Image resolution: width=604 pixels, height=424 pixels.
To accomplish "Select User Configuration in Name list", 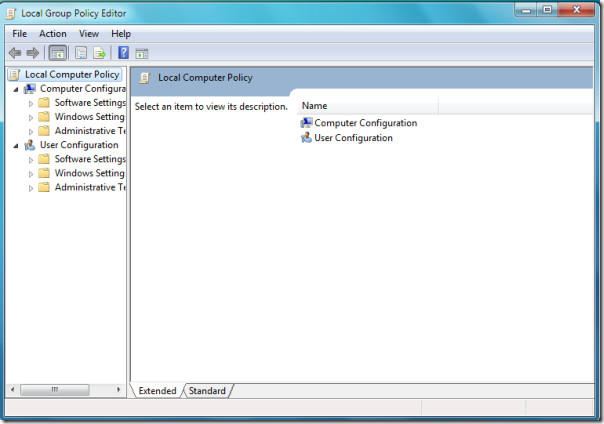I will (x=353, y=137).
